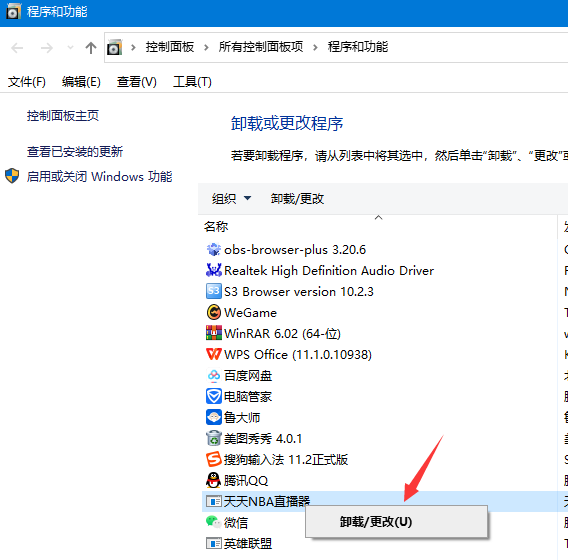568x560 pixels.
Task: Go forward with the right arrow
Action: (47, 48)
